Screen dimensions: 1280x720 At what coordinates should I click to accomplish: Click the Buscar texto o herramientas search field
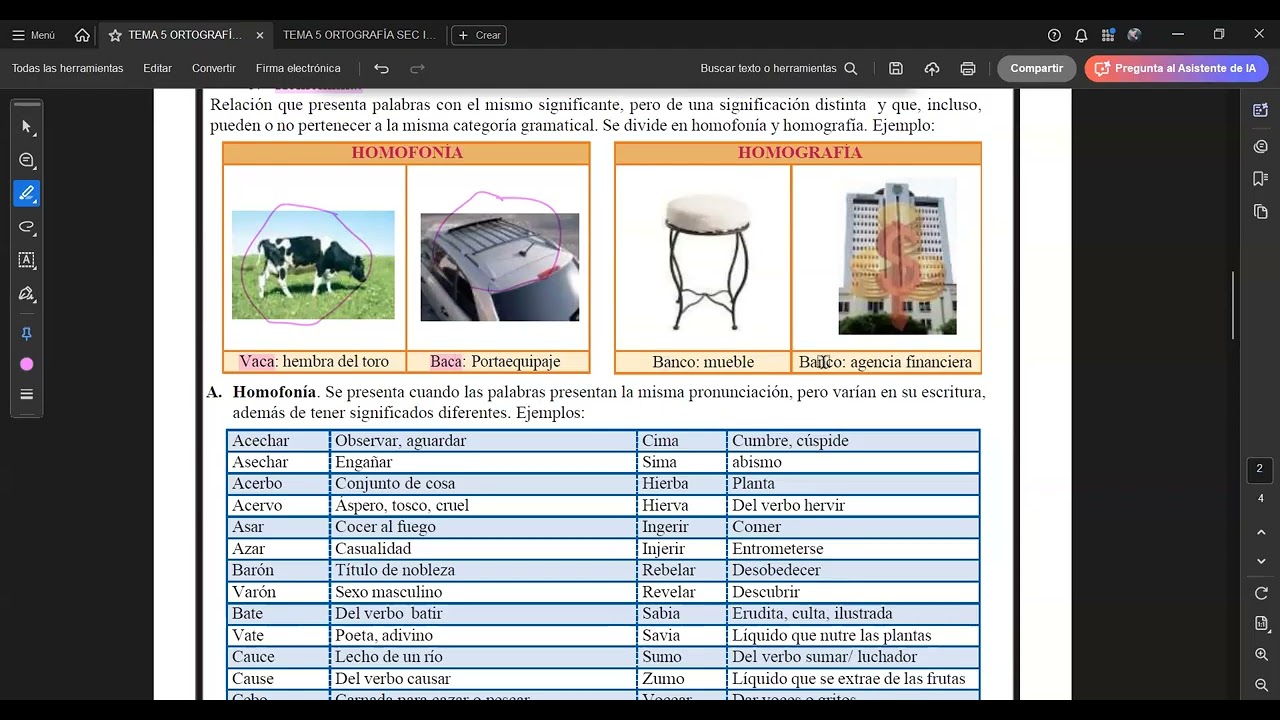778,68
